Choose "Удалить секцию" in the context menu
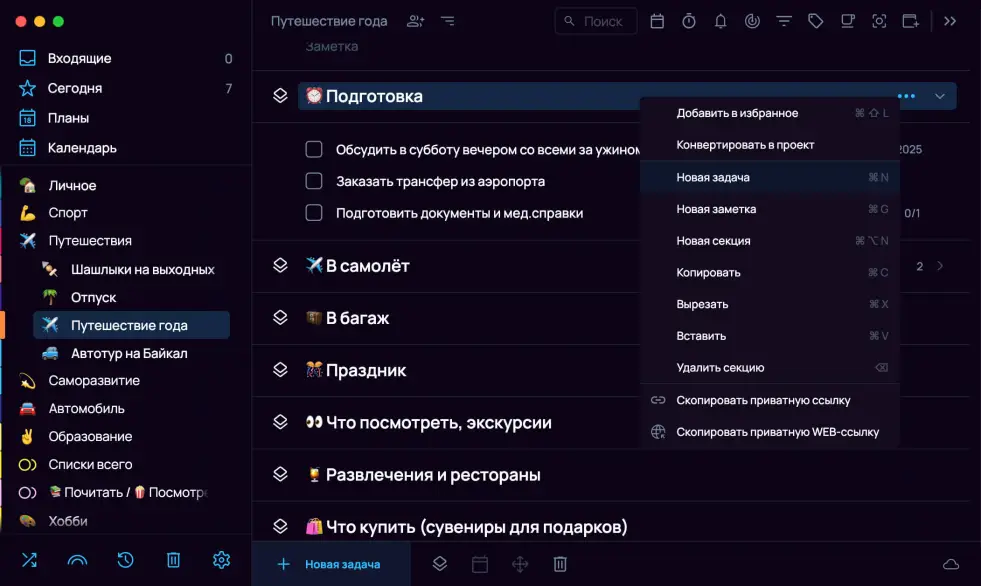The image size is (981, 586). [720, 368]
